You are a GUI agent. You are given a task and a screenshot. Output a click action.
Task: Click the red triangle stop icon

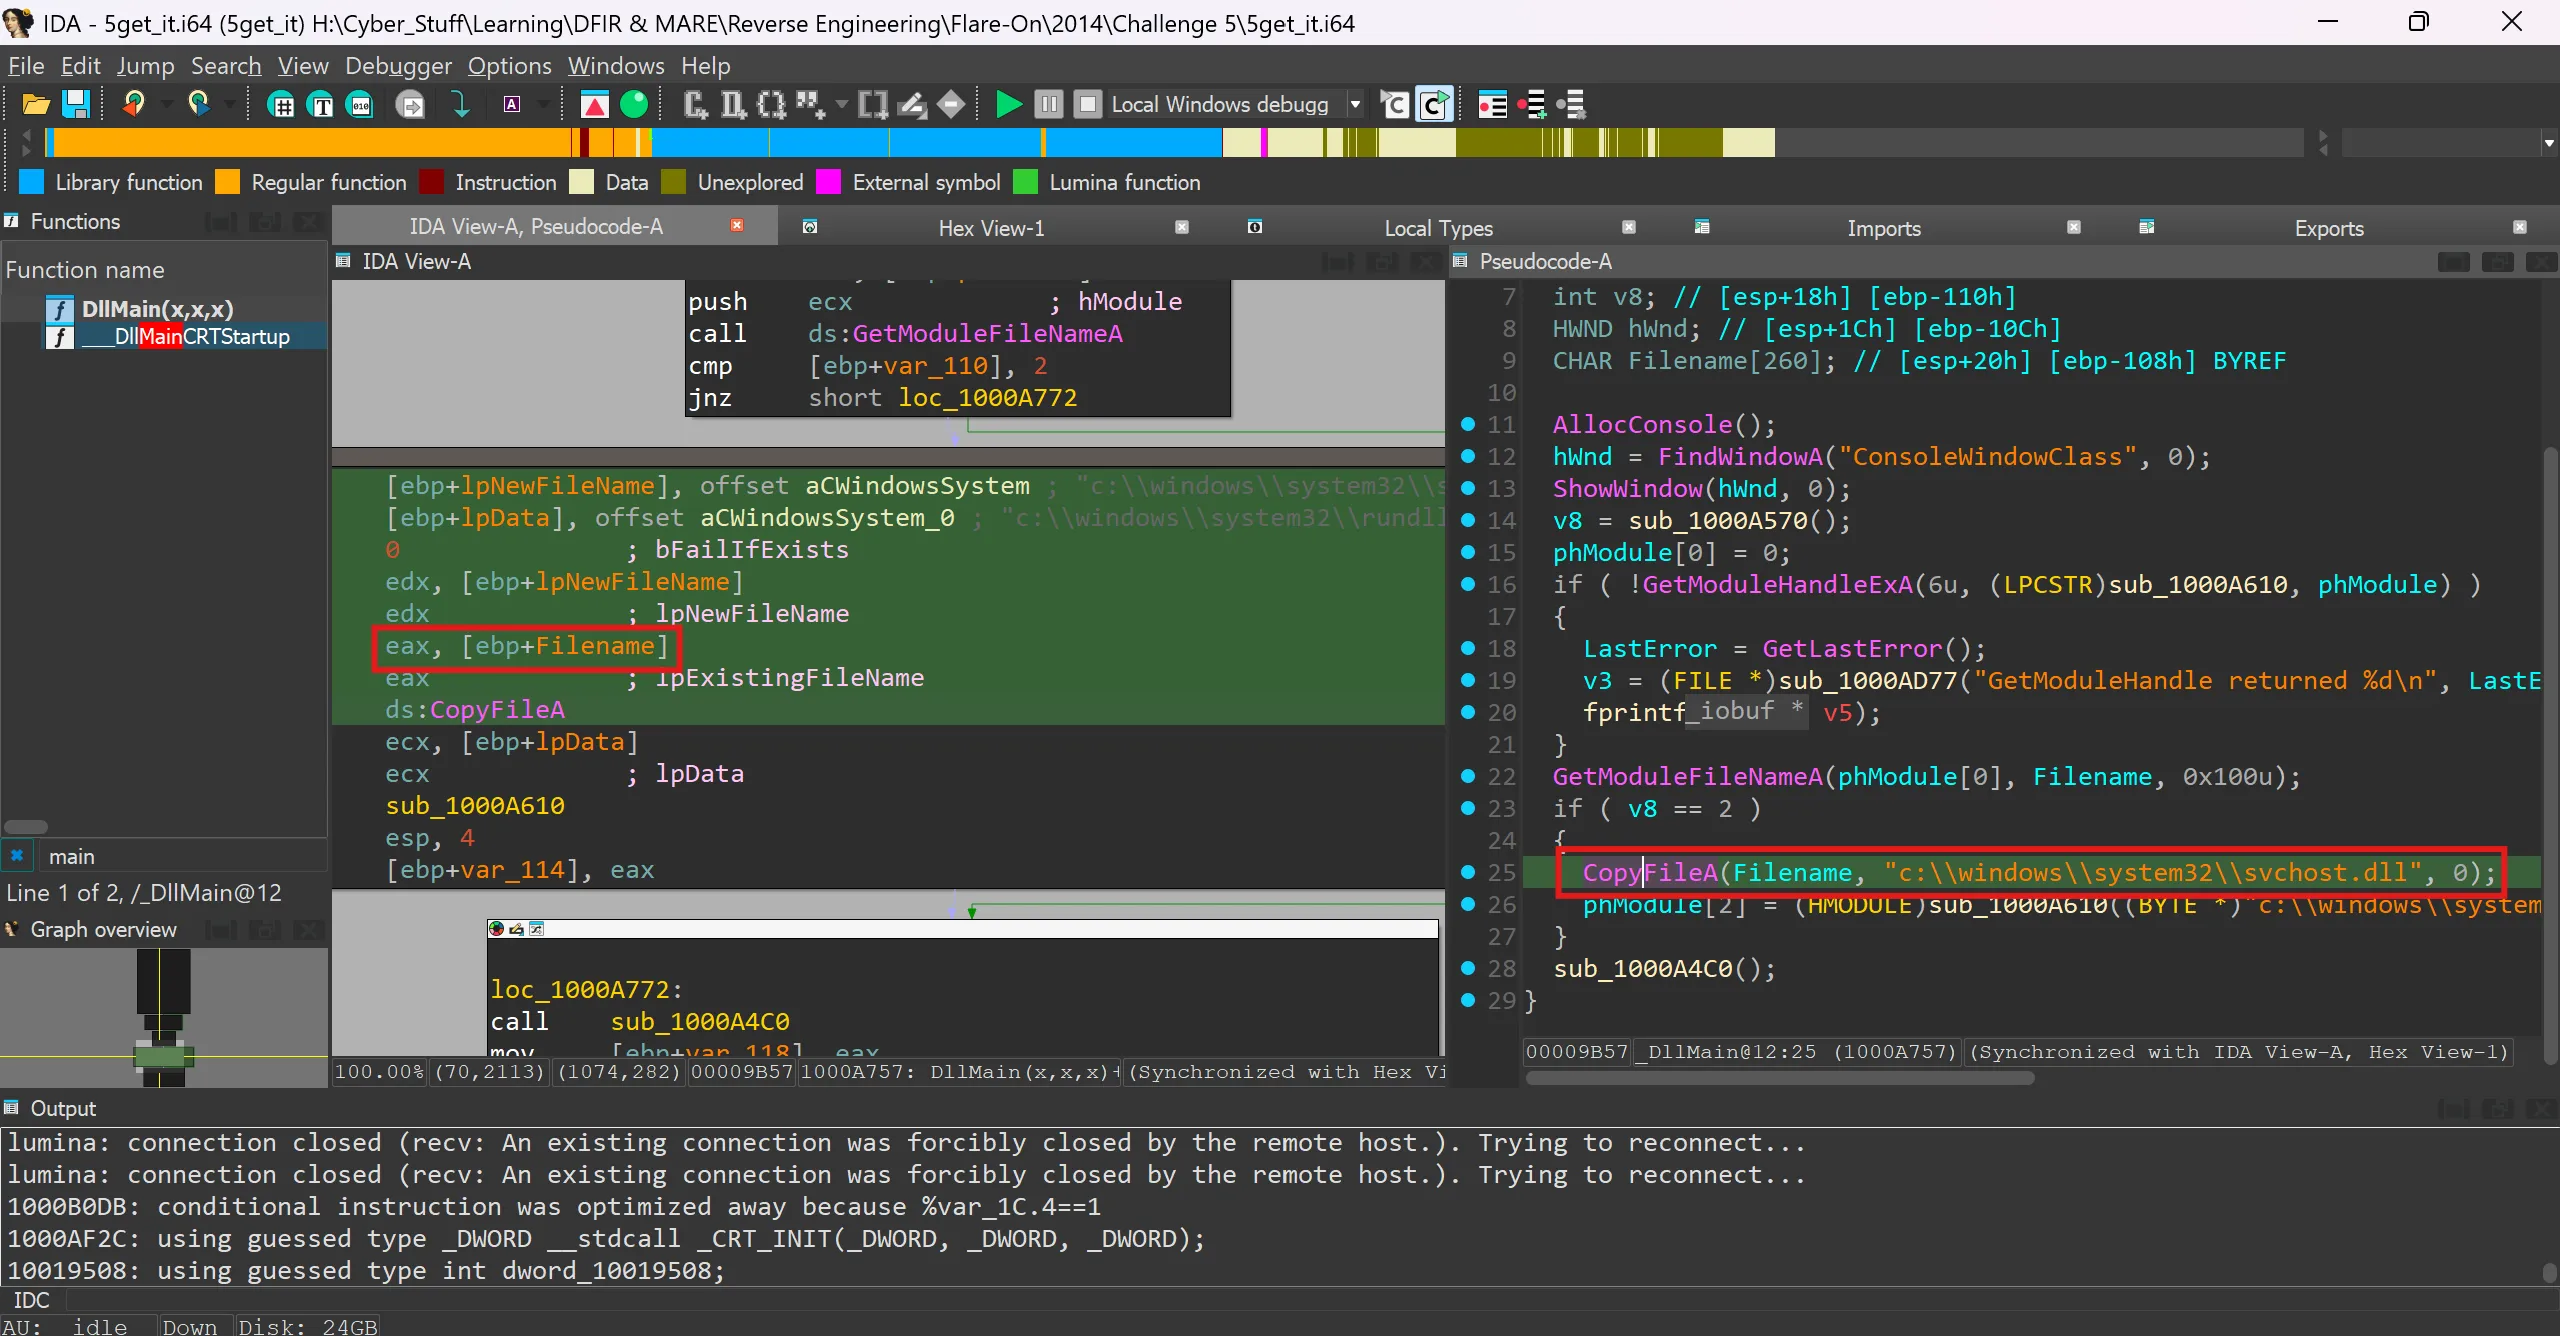(595, 104)
